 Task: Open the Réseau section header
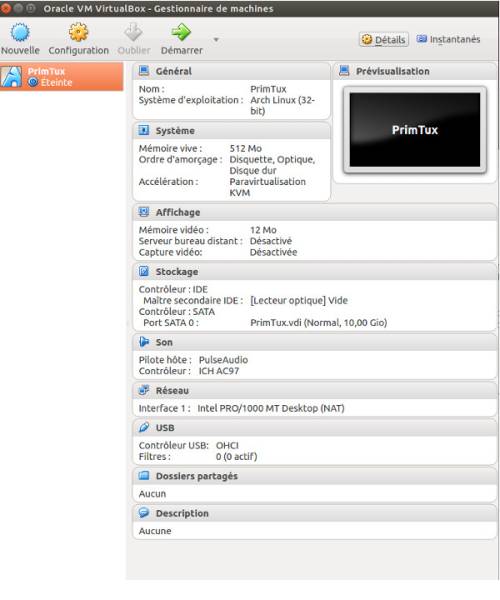click(314, 391)
